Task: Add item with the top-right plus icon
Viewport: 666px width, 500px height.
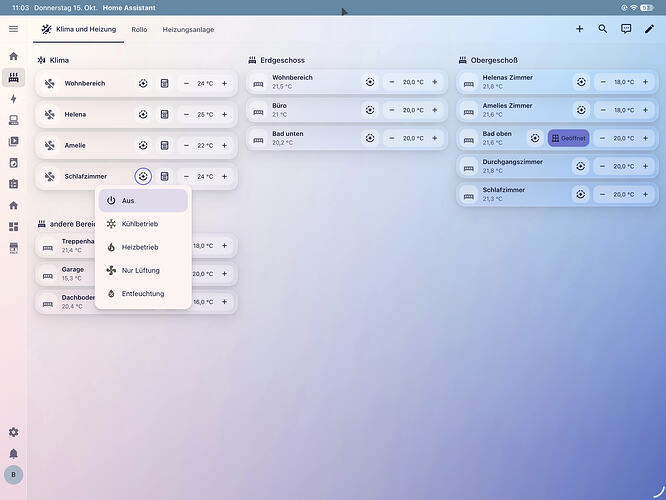Action: (579, 29)
